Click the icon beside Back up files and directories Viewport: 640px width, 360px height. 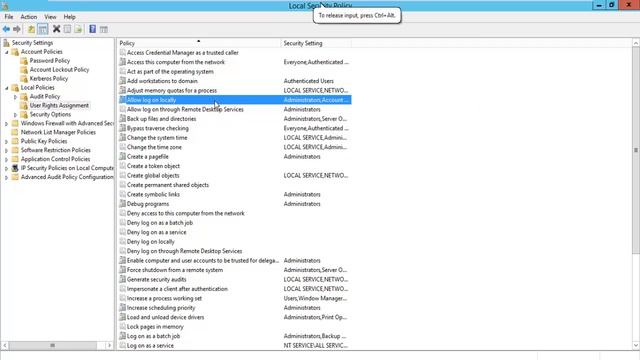tap(122, 119)
